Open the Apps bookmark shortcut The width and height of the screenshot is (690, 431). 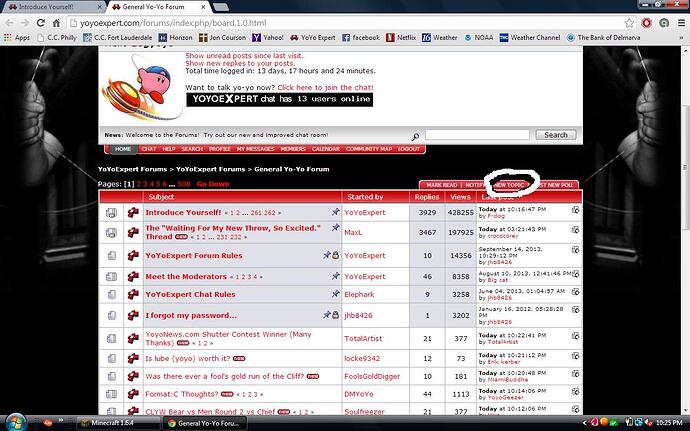click(x=17, y=38)
